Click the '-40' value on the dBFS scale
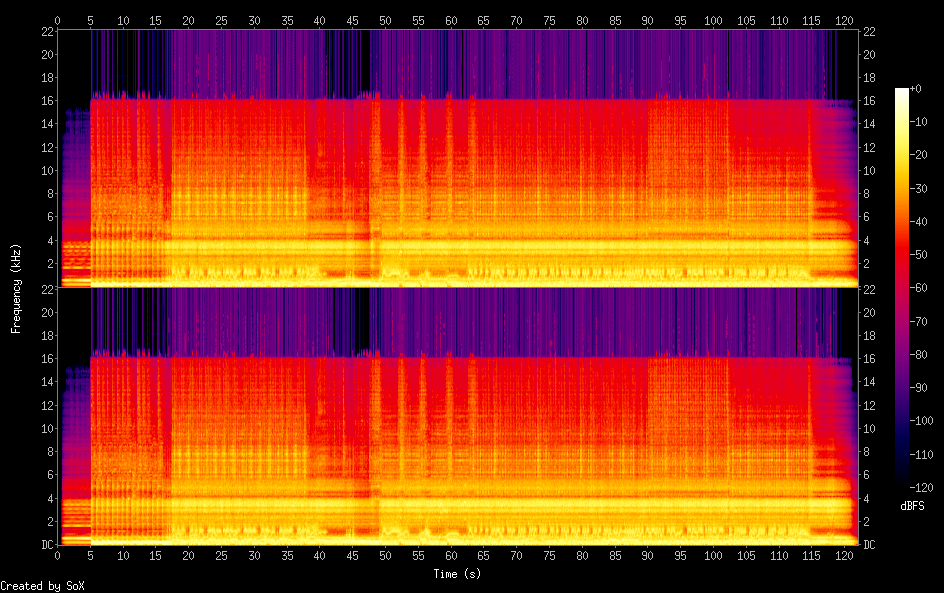The height and width of the screenshot is (593, 944). [x=918, y=222]
